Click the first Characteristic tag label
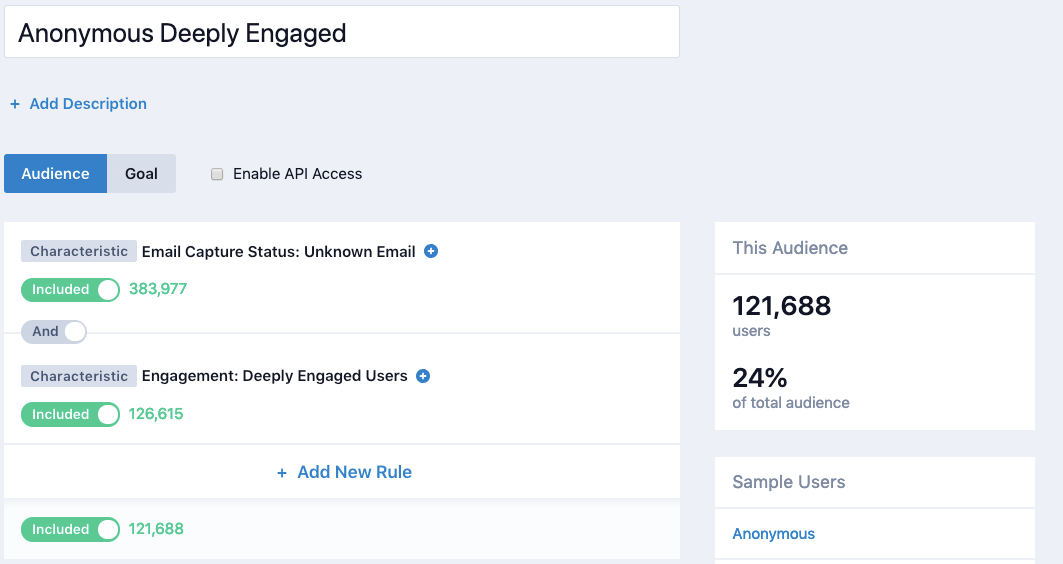The image size is (1063, 564). coord(79,252)
